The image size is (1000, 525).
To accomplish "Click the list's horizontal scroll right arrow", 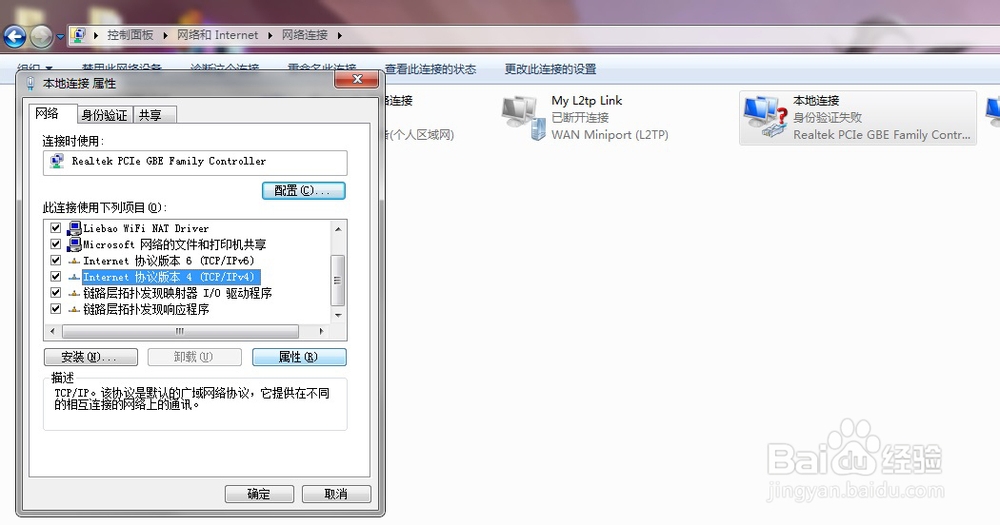I will point(321,331).
